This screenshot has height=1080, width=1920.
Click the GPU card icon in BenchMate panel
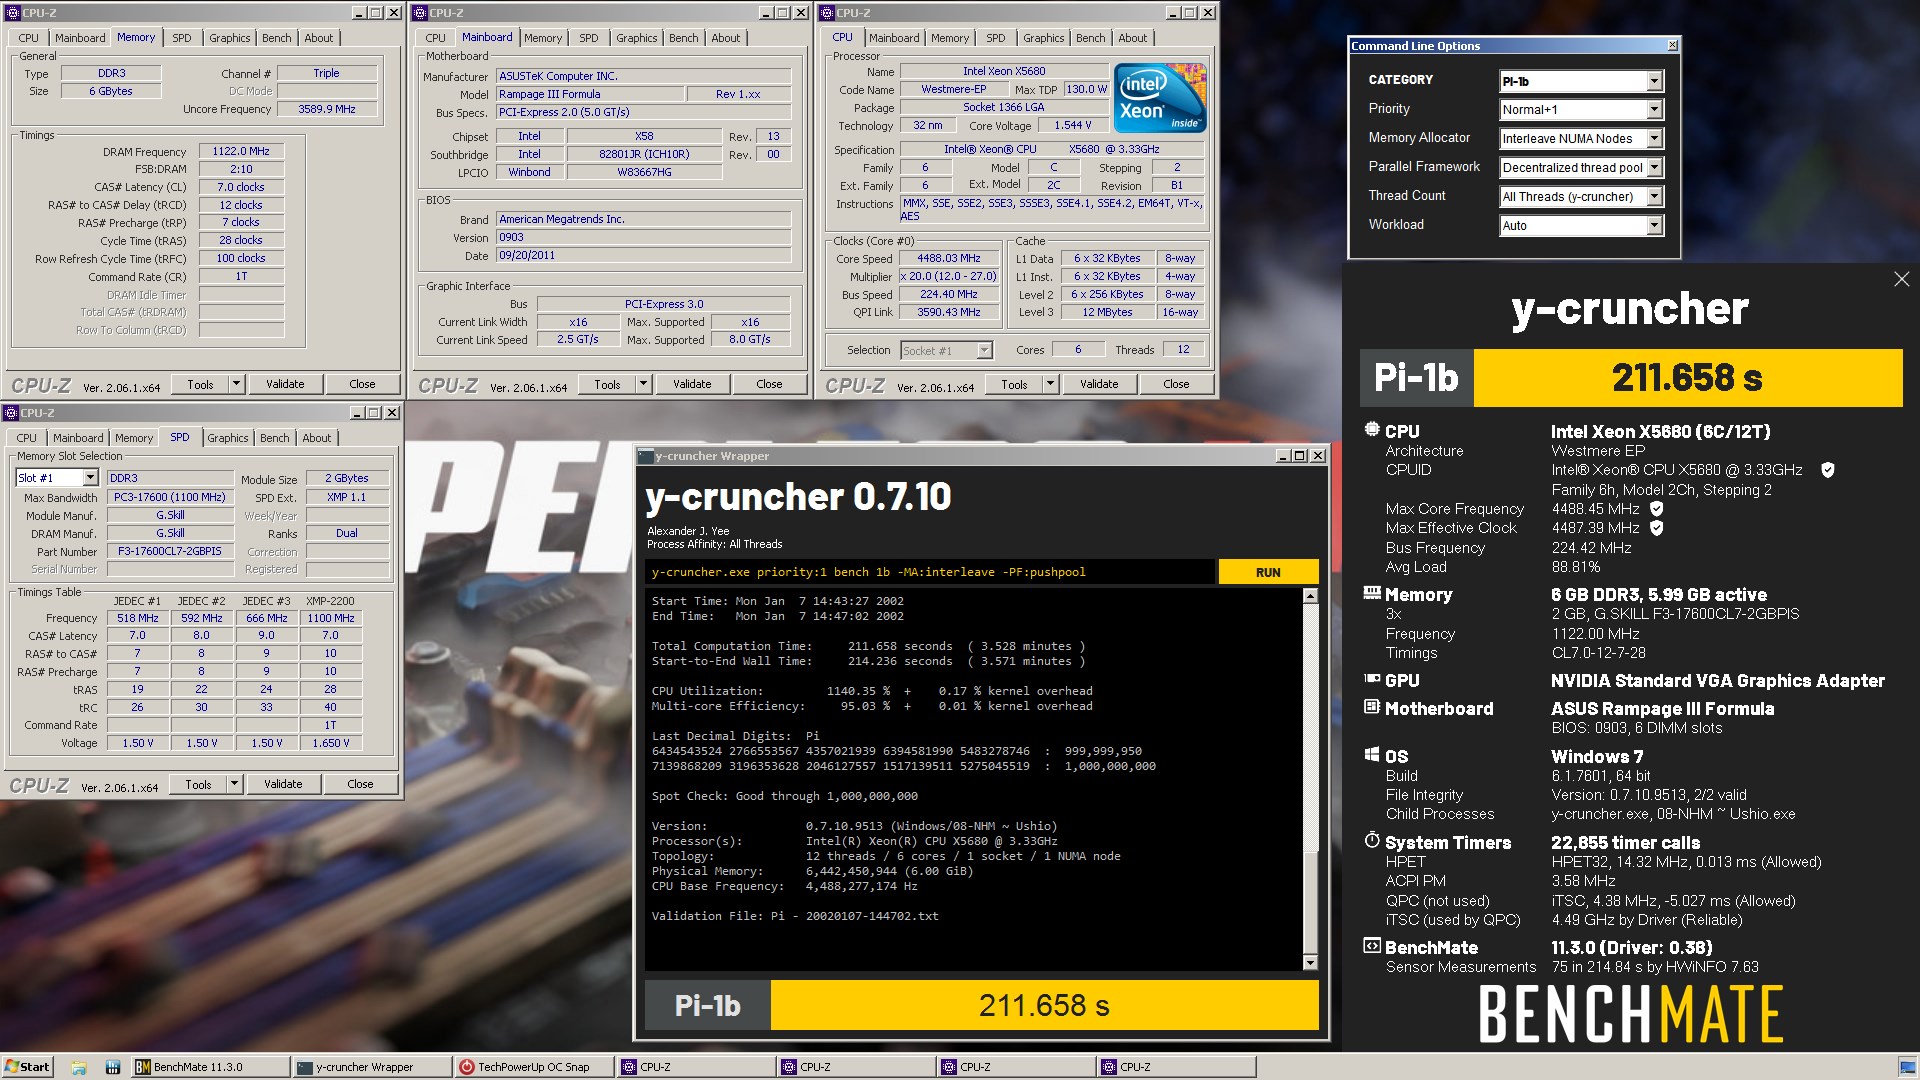point(1372,679)
